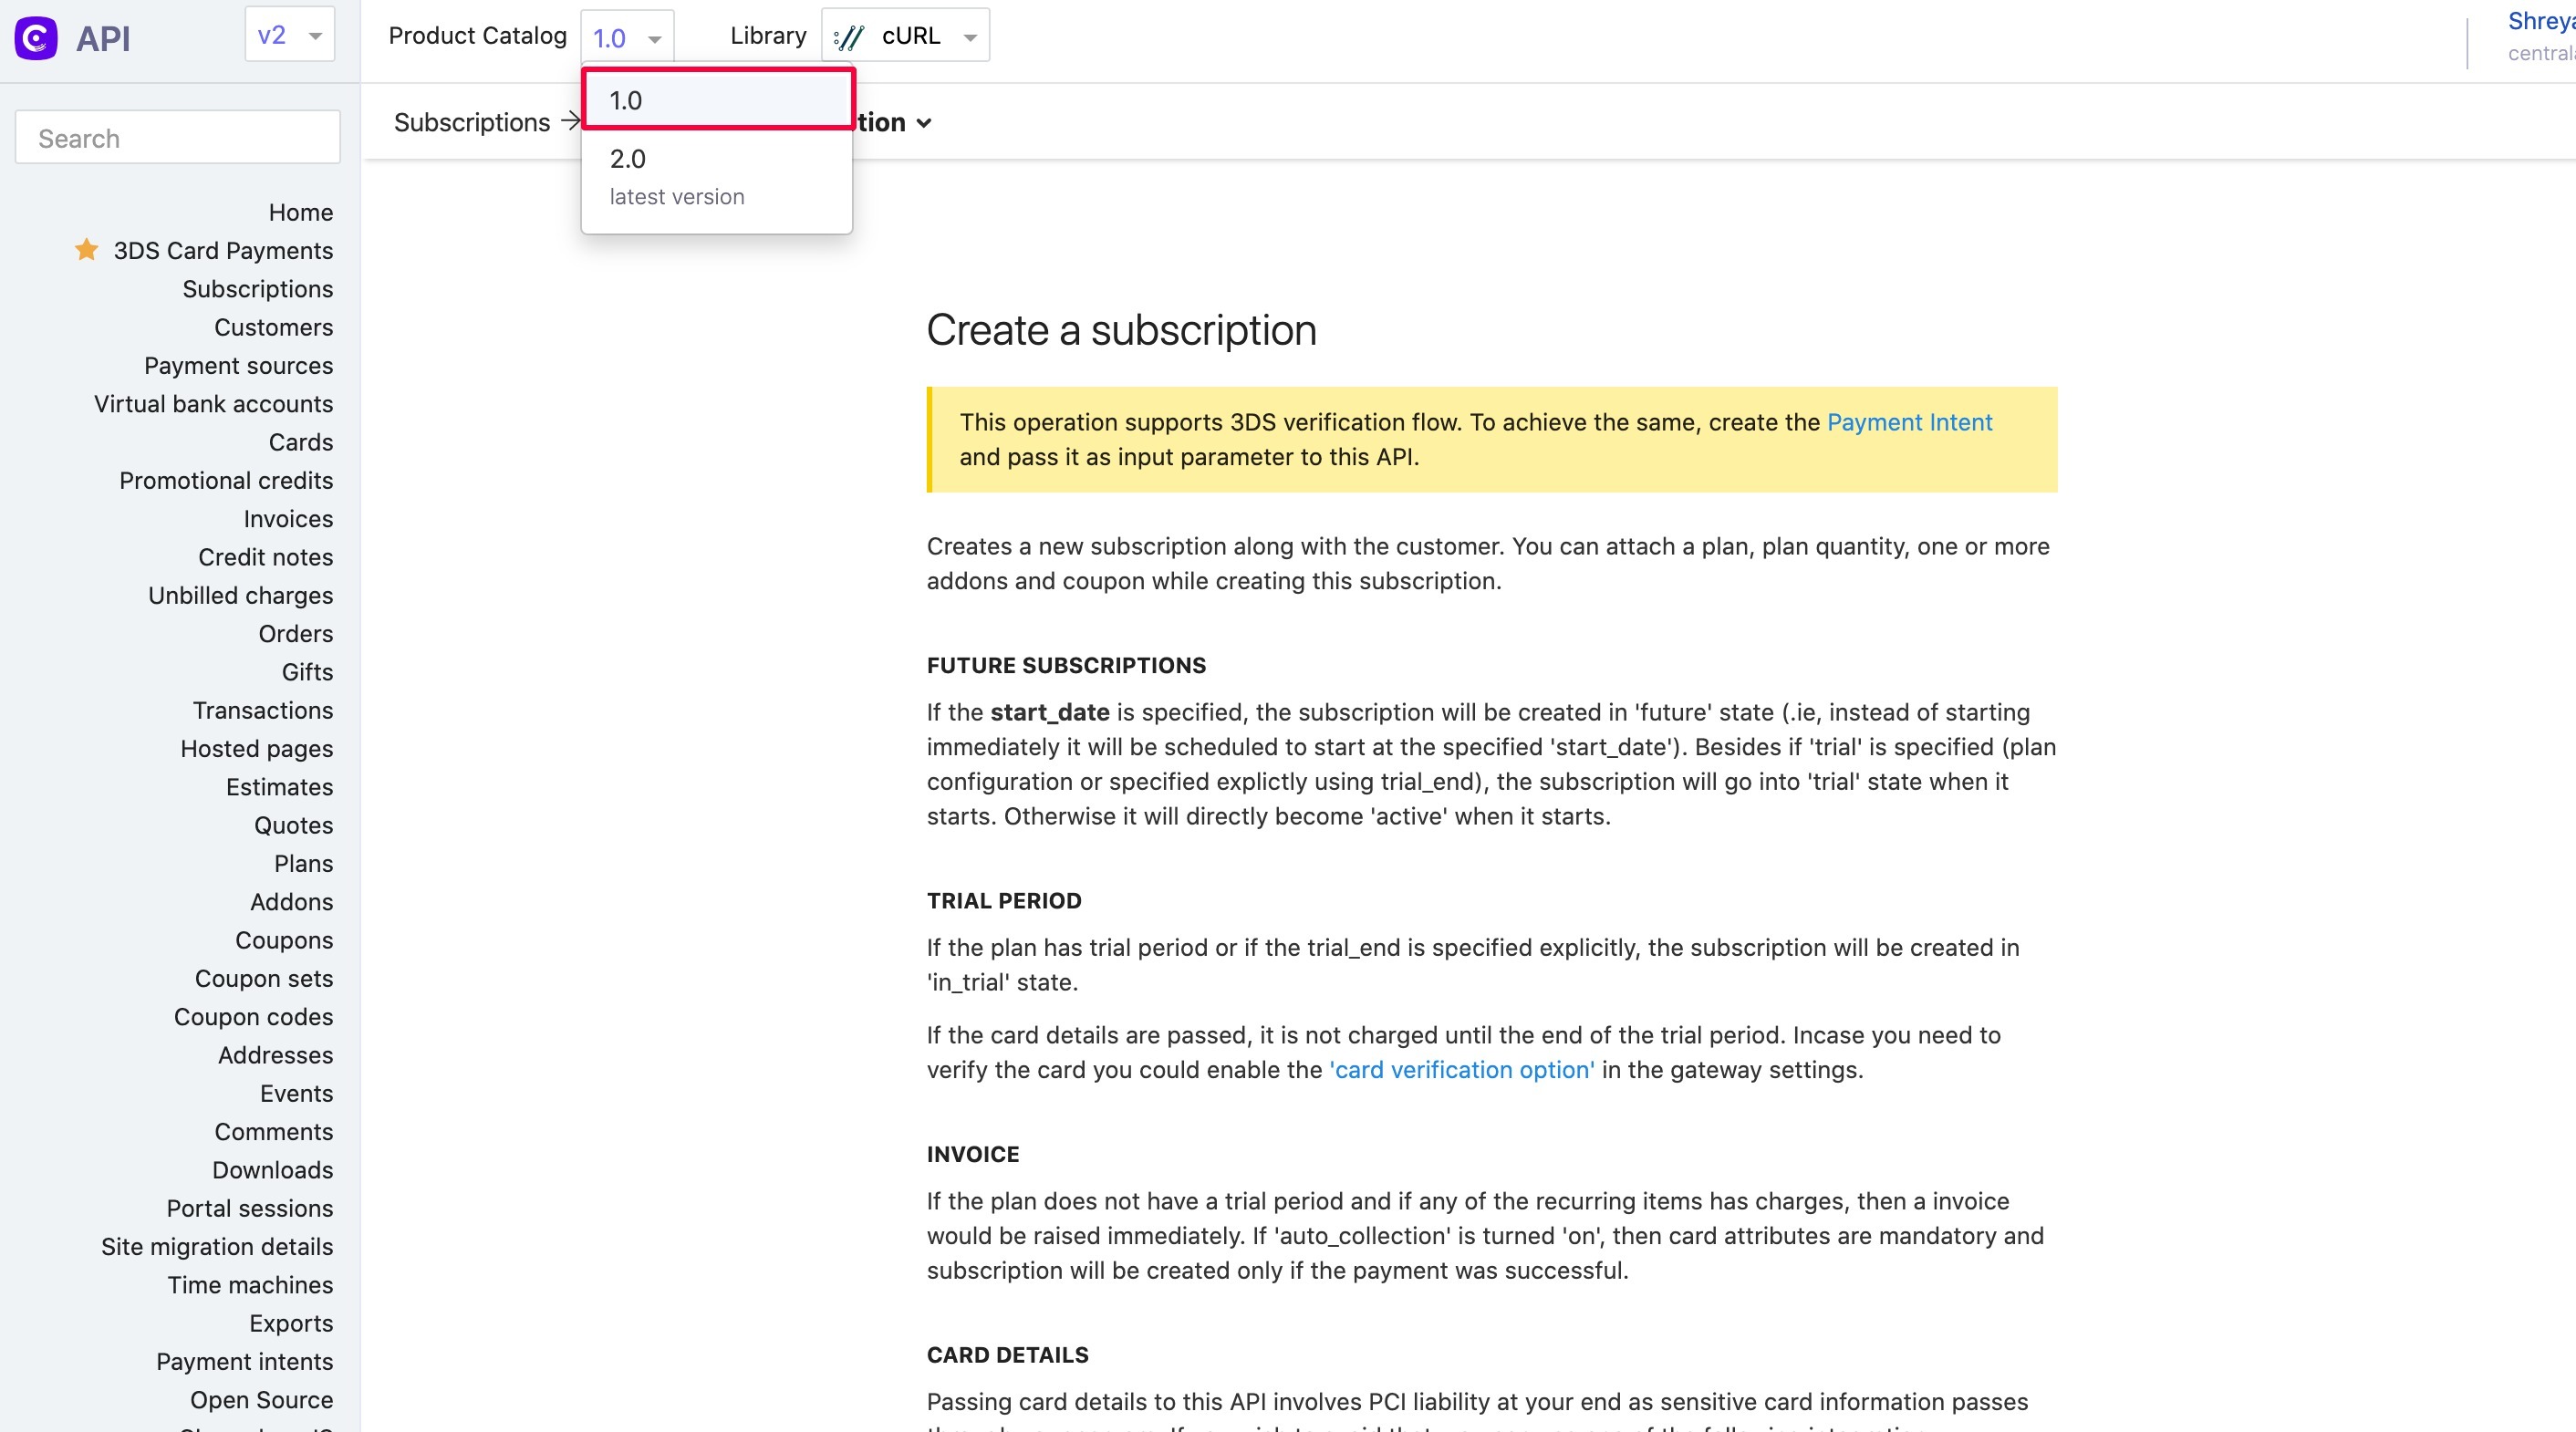Open the Virtual bank accounts docs
Viewport: 2576px width, 1432px height.
coord(213,404)
